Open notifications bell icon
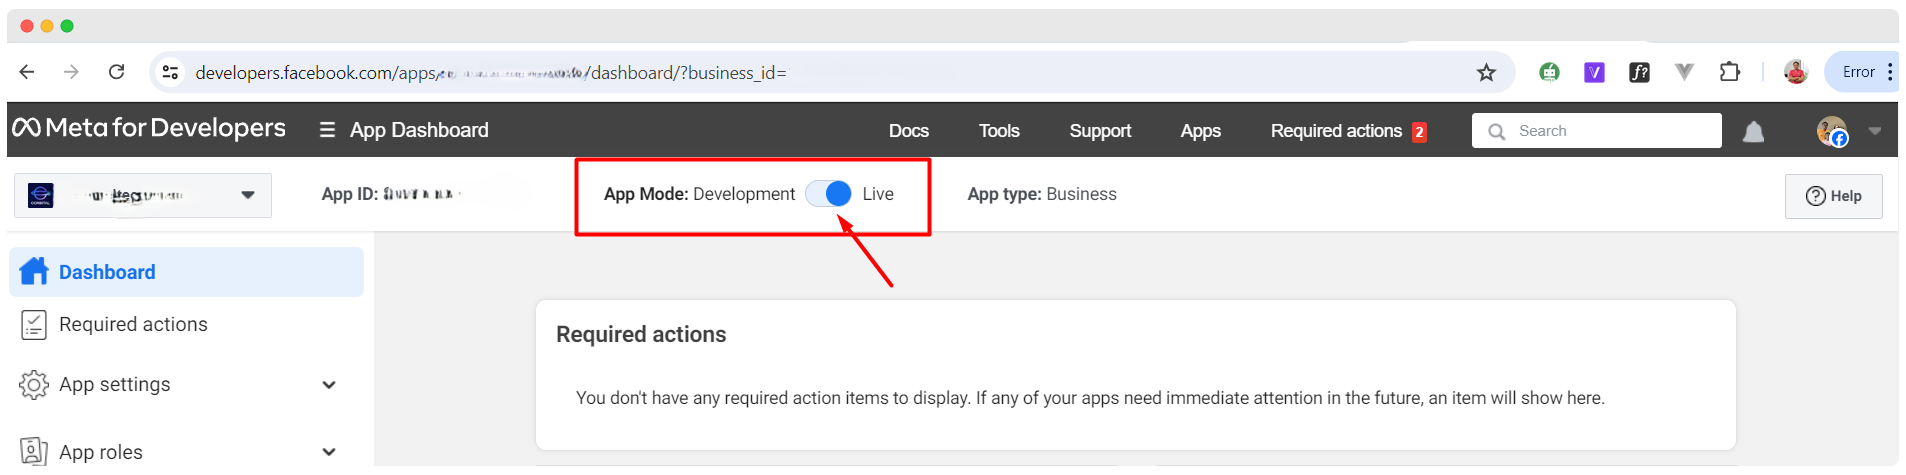 tap(1753, 132)
